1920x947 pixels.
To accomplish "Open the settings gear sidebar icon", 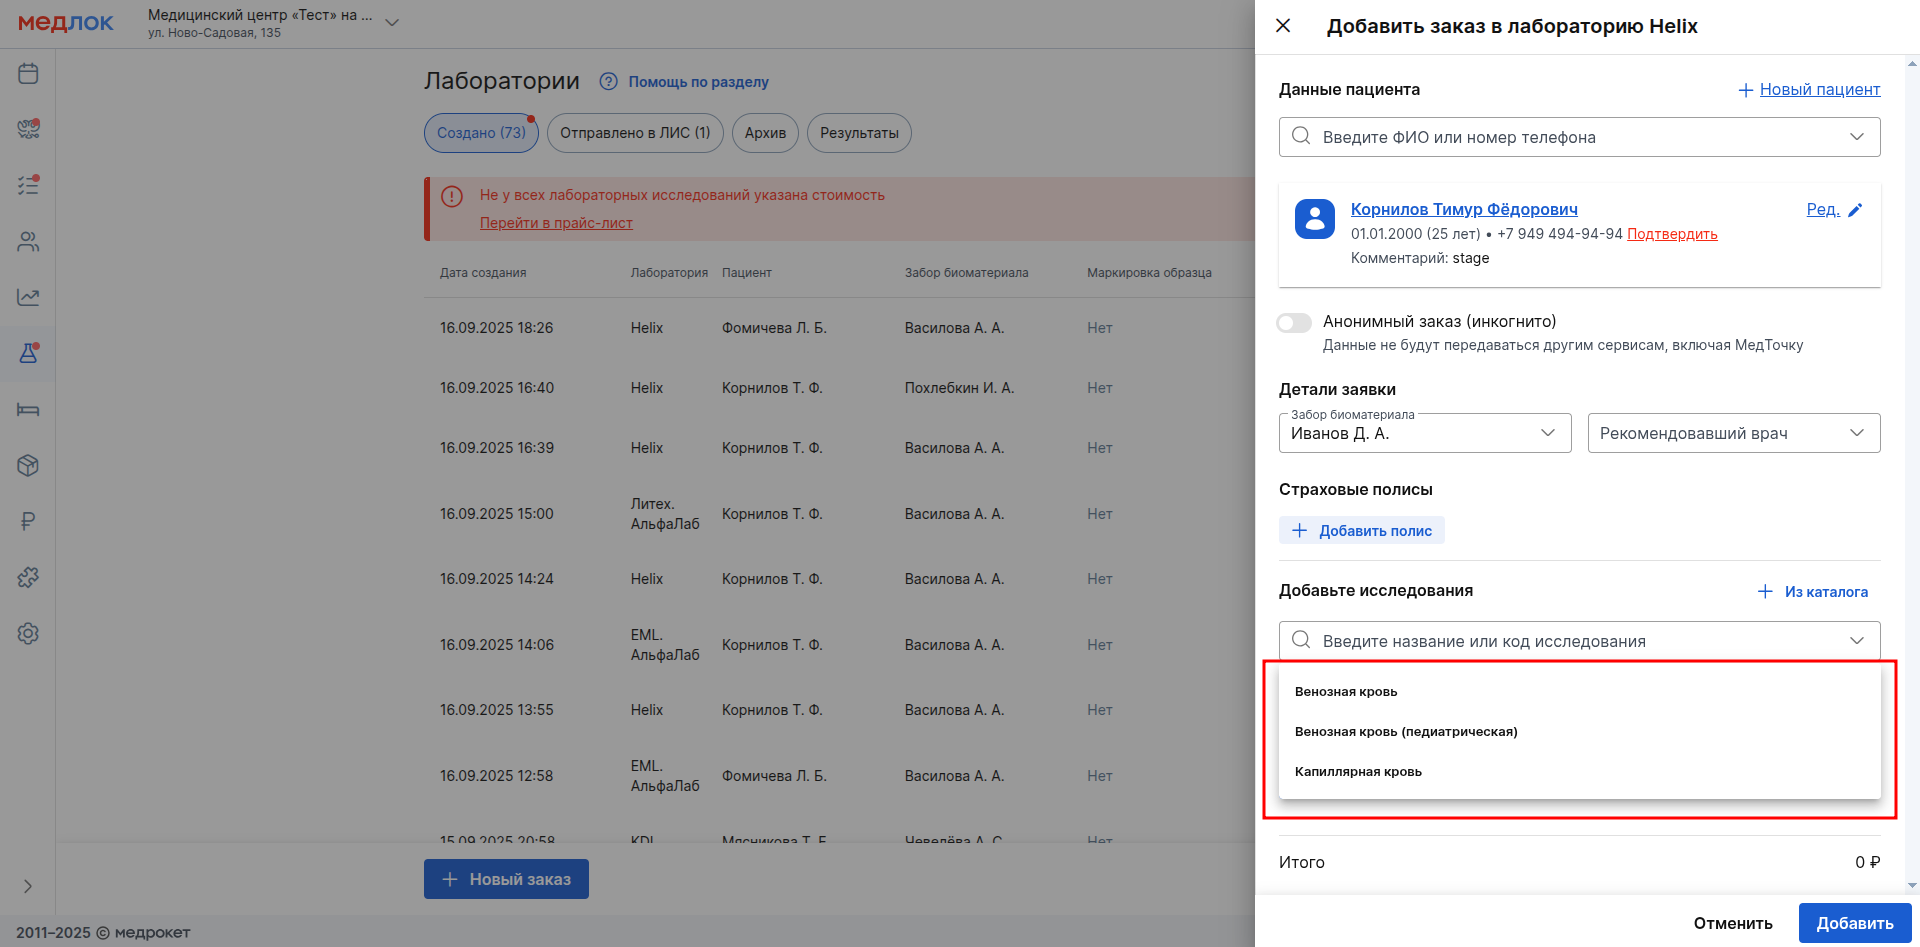I will [28, 633].
